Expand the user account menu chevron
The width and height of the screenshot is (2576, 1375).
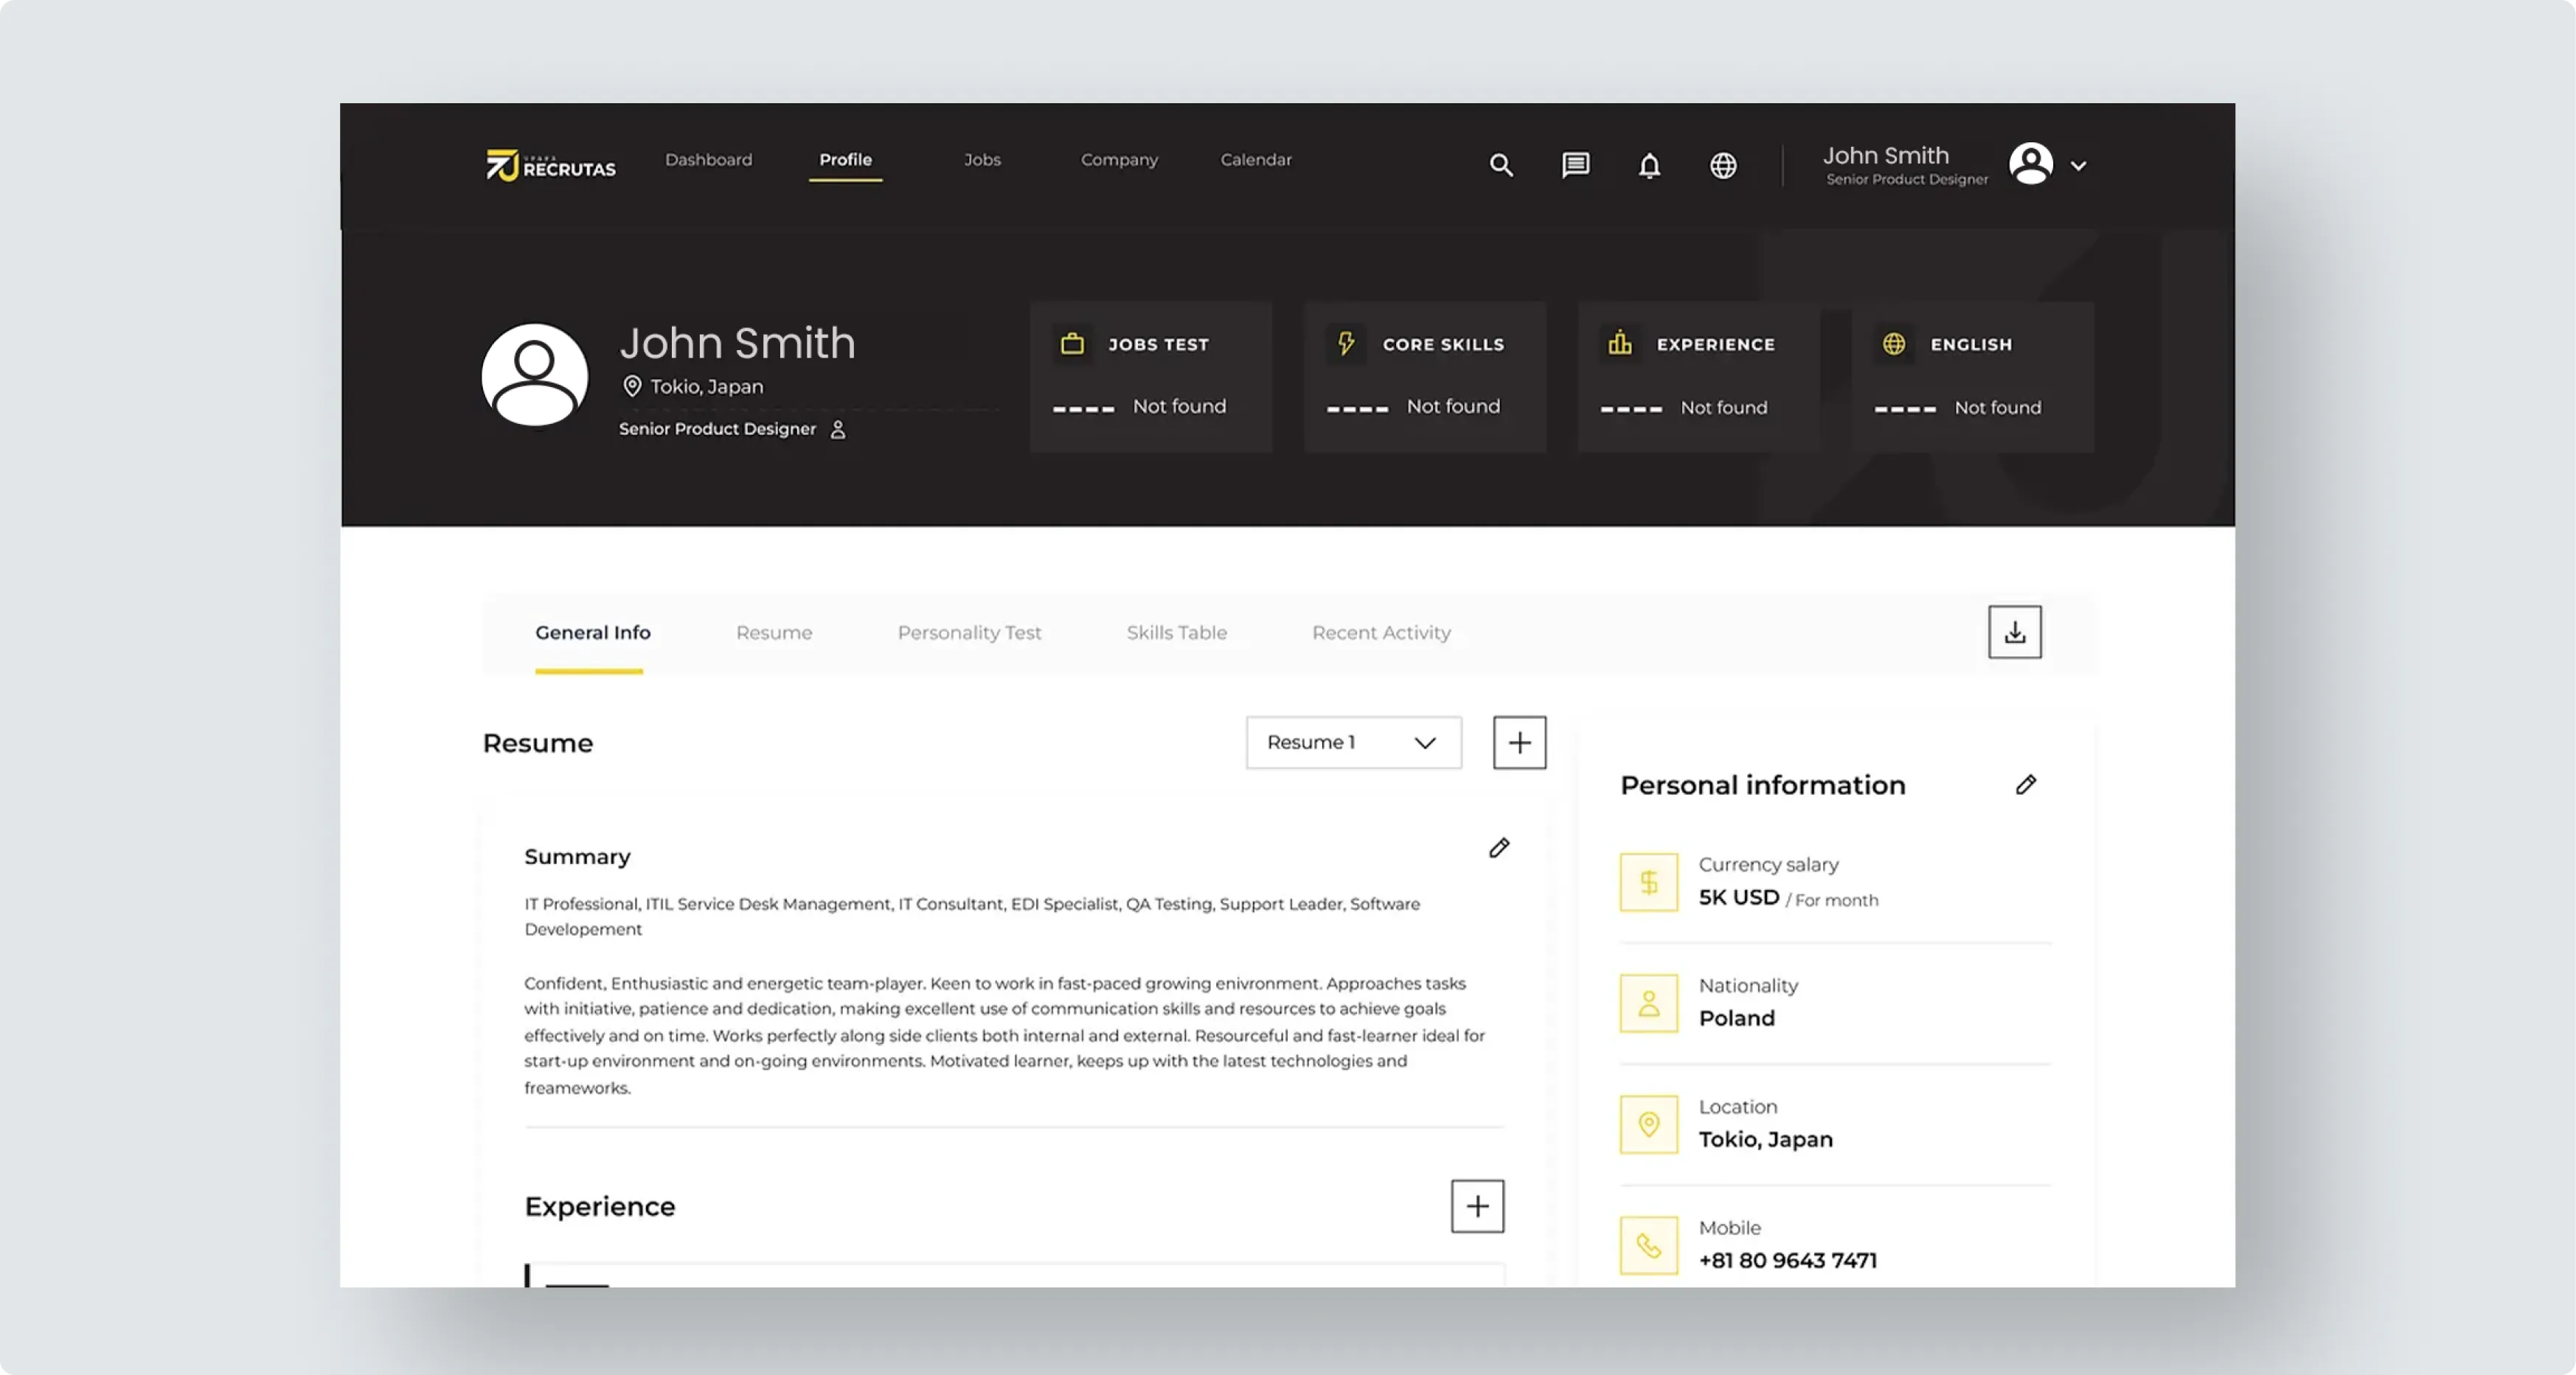(x=2078, y=166)
